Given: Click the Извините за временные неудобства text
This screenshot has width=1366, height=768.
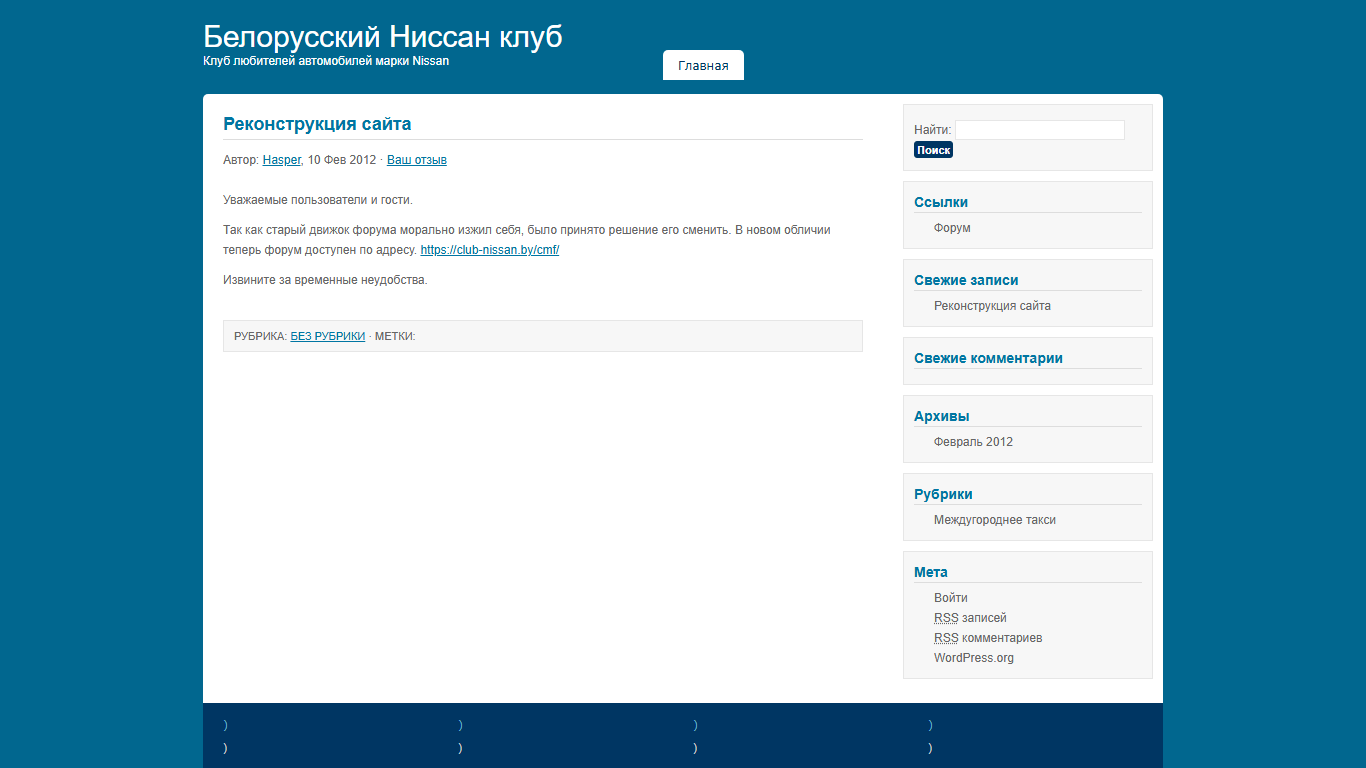Looking at the screenshot, I should [325, 280].
